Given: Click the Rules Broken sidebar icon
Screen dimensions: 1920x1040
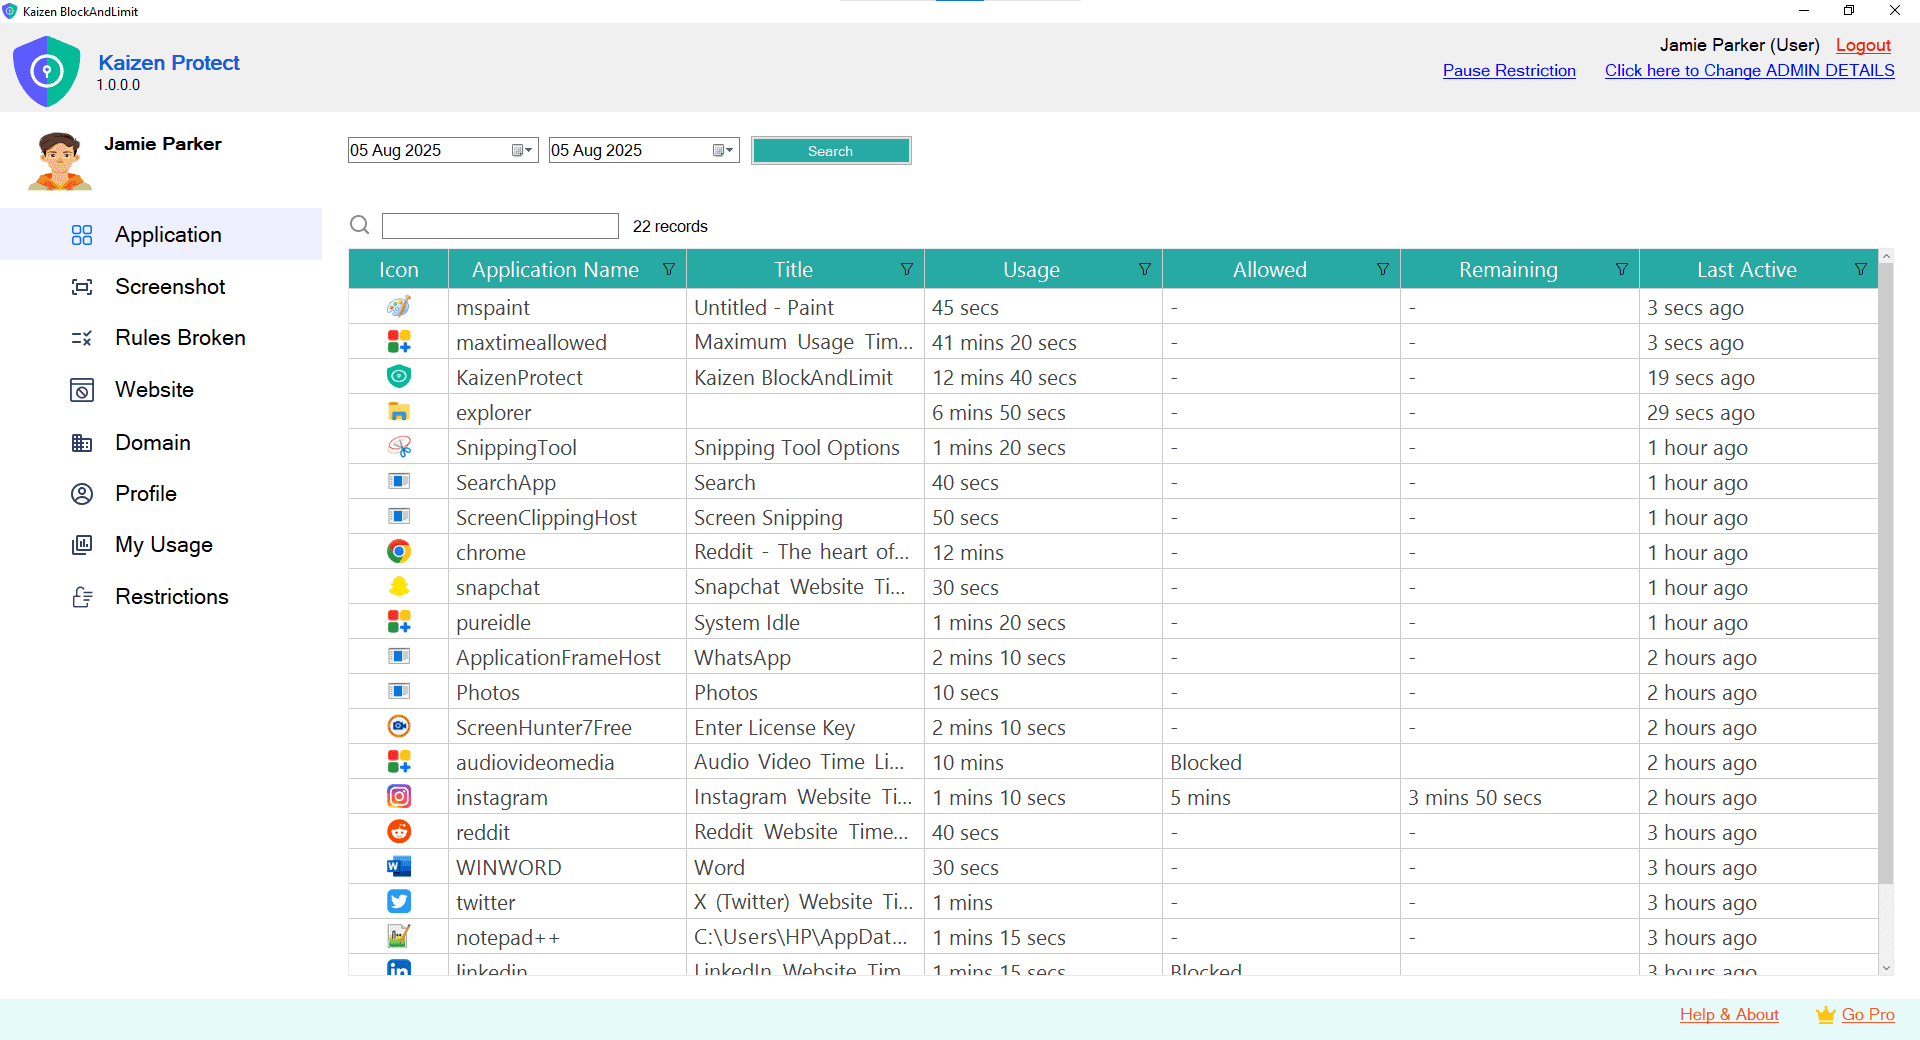Looking at the screenshot, I should pyautogui.click(x=82, y=338).
